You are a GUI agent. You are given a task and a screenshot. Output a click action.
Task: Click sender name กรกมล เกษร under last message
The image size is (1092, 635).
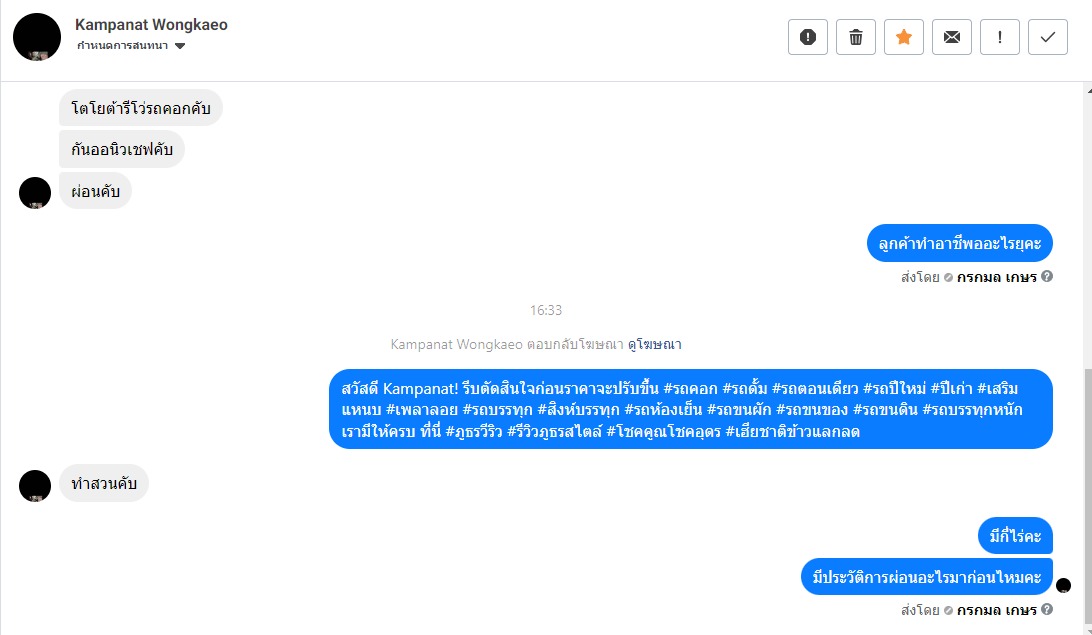tap(997, 610)
